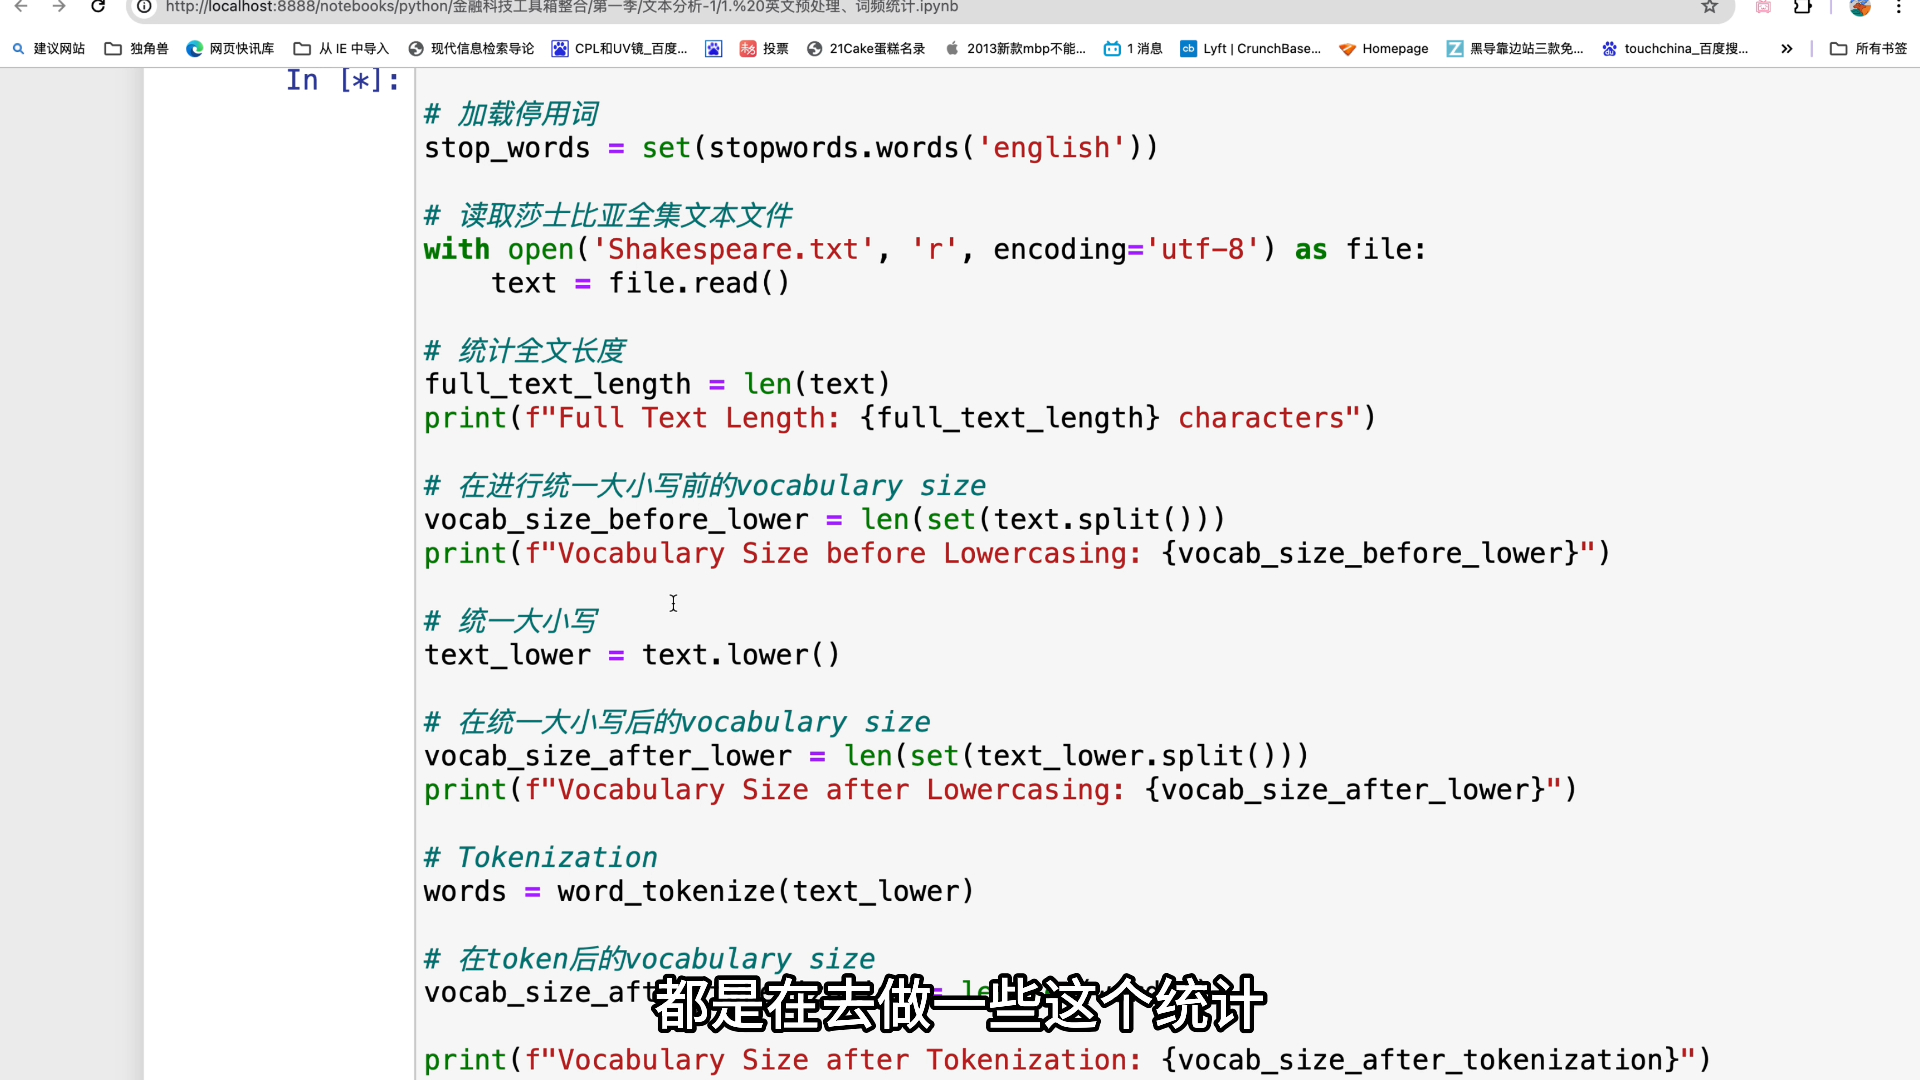Open the Homepage bookmark
The width and height of the screenshot is (1920, 1080).
click(x=1384, y=48)
